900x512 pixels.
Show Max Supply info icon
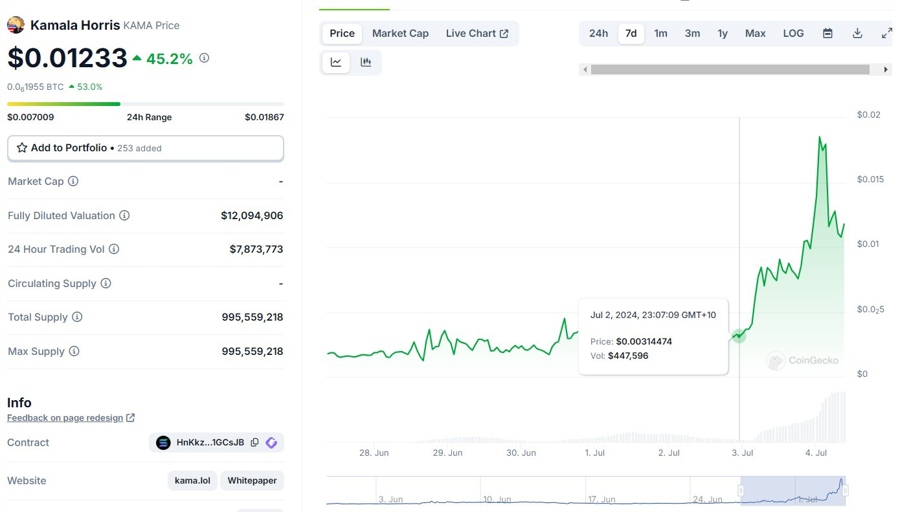[x=74, y=351]
